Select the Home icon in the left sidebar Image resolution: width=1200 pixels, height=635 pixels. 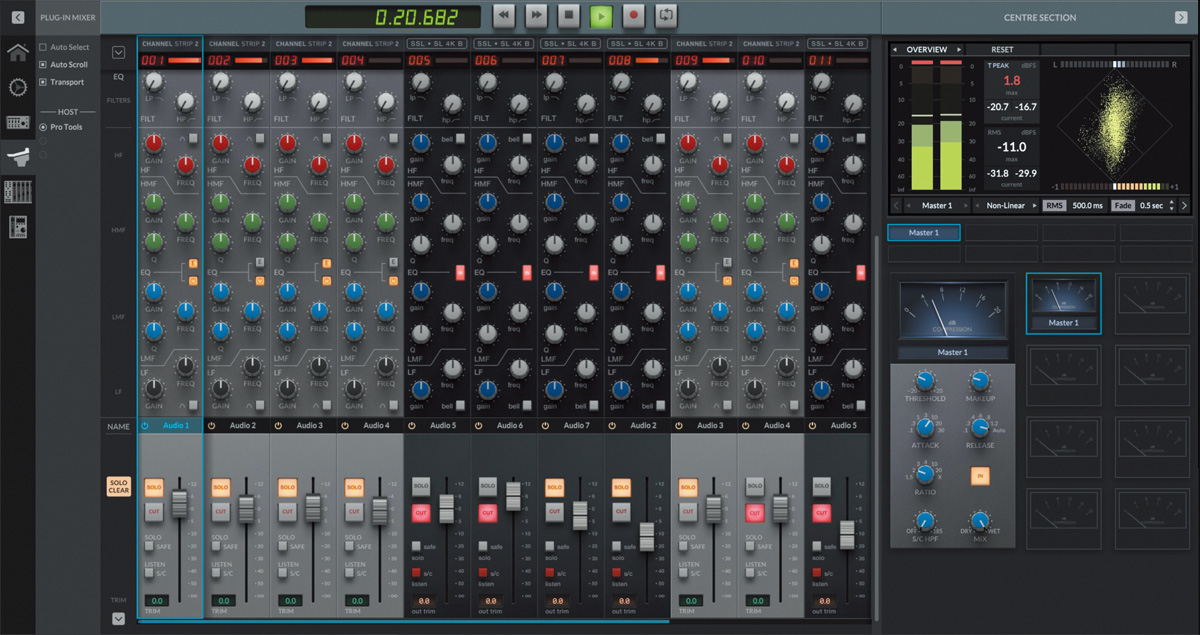[x=16, y=52]
